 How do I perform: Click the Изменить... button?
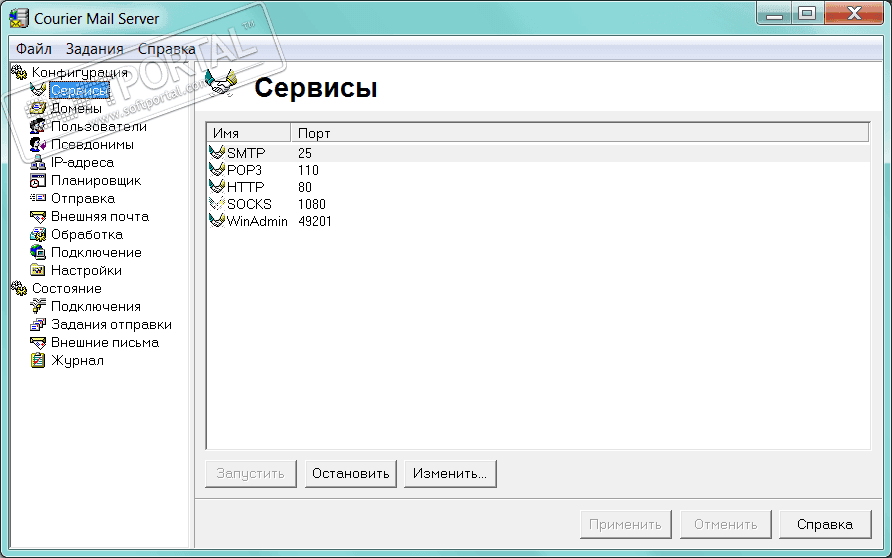(450, 473)
